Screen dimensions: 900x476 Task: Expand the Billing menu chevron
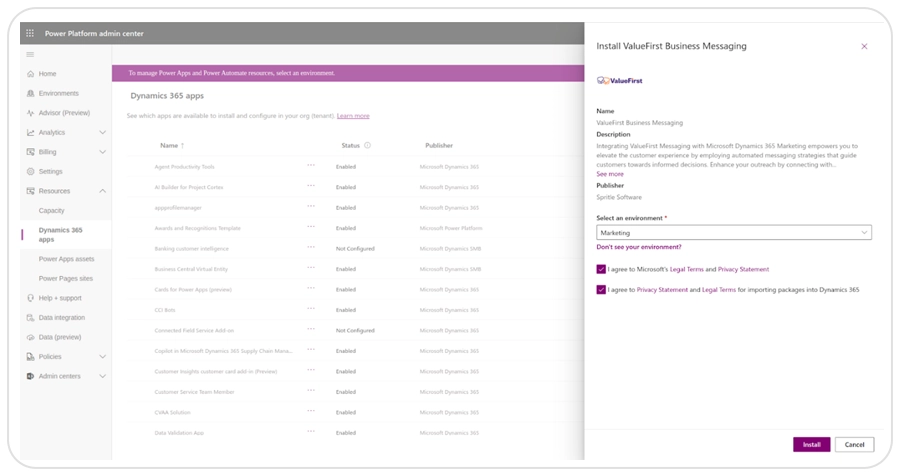(103, 152)
